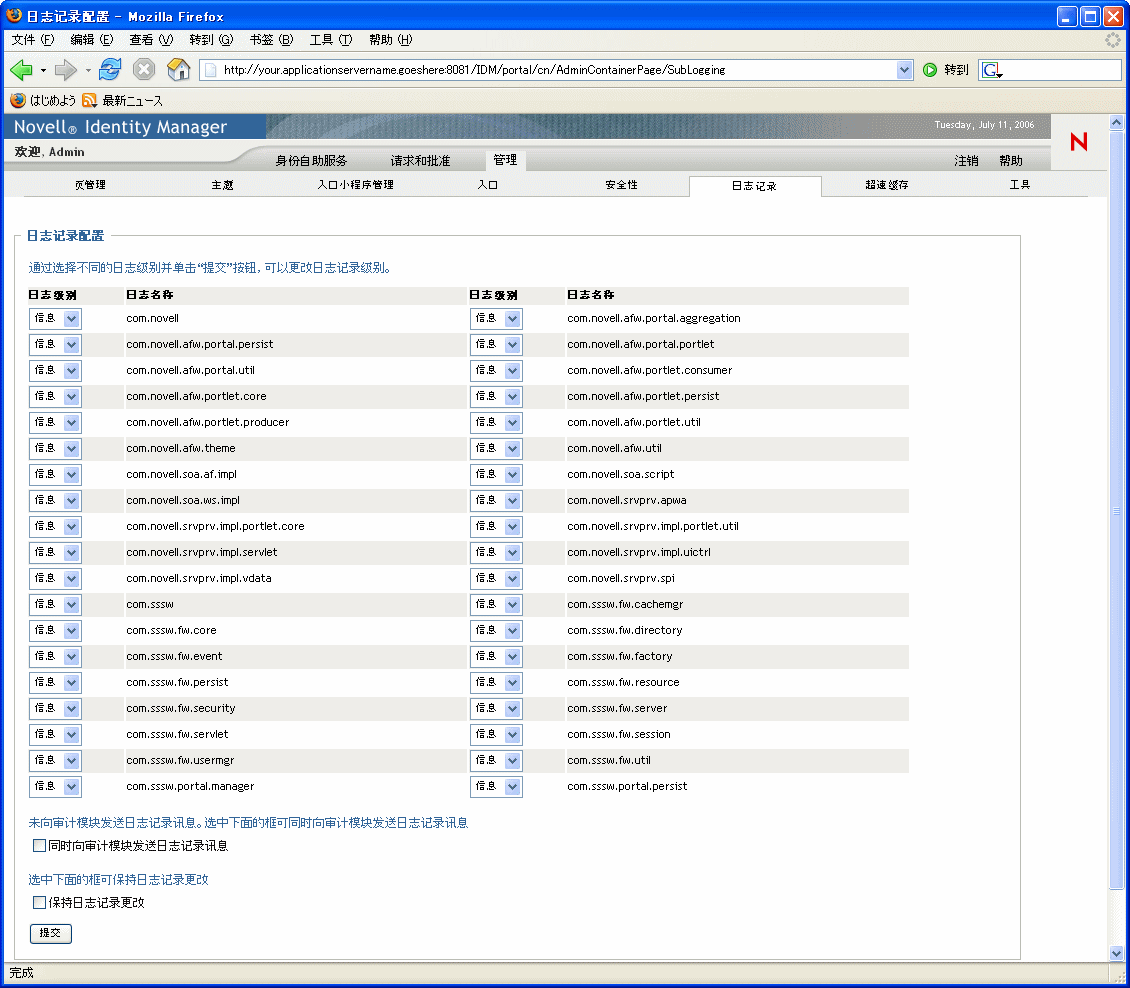Viewport: 1130px width, 988px height.
Task: Open the 页管理 sub-tab
Action: point(90,185)
